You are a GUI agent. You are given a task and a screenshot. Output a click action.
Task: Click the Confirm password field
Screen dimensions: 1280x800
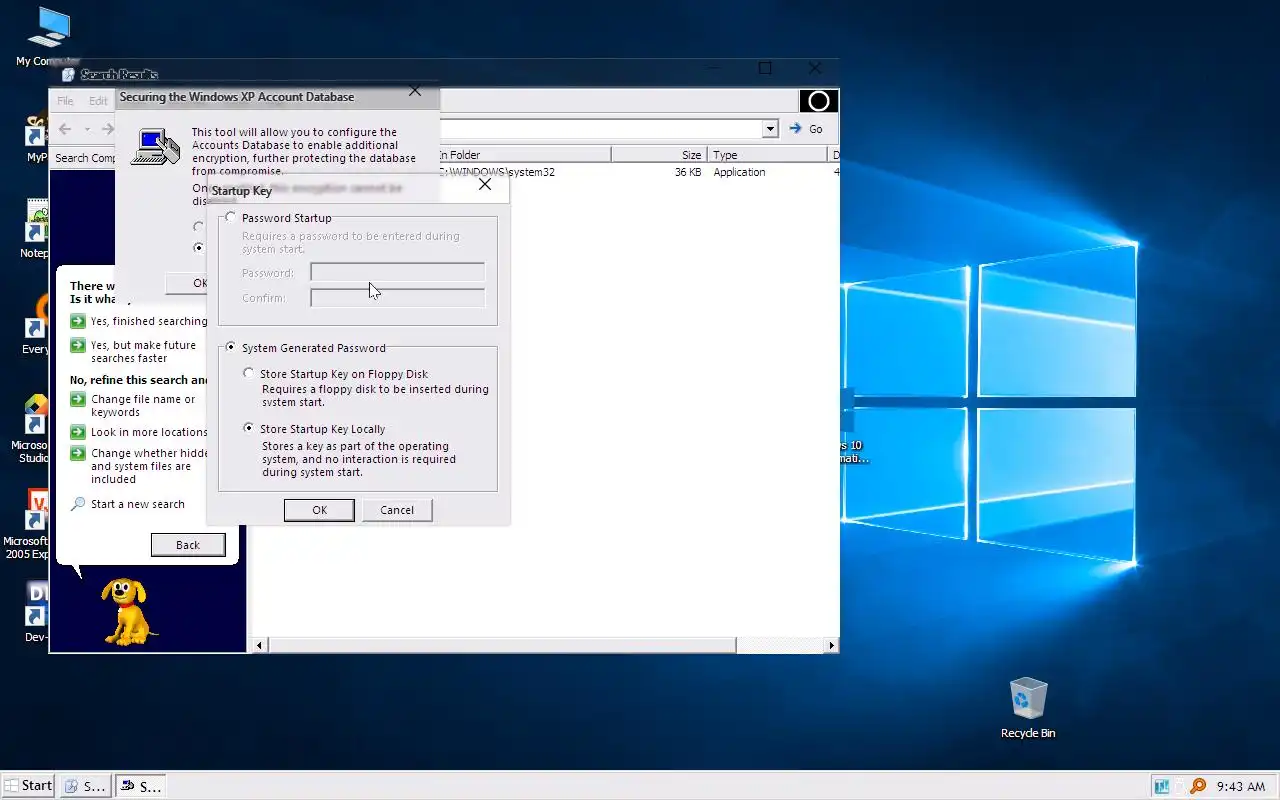coord(397,297)
